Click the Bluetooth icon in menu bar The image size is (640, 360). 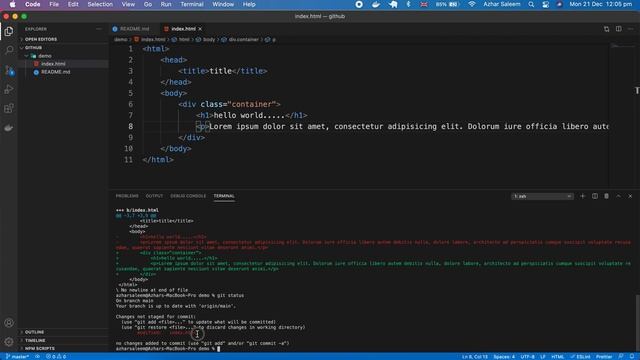pos(408,4)
